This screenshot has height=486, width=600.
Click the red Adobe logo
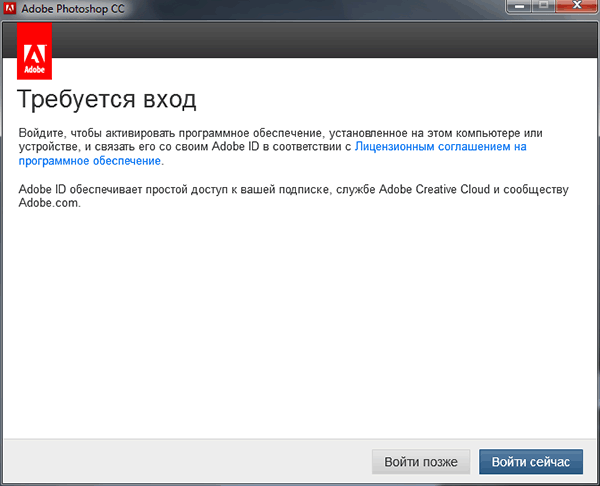pos(34,51)
